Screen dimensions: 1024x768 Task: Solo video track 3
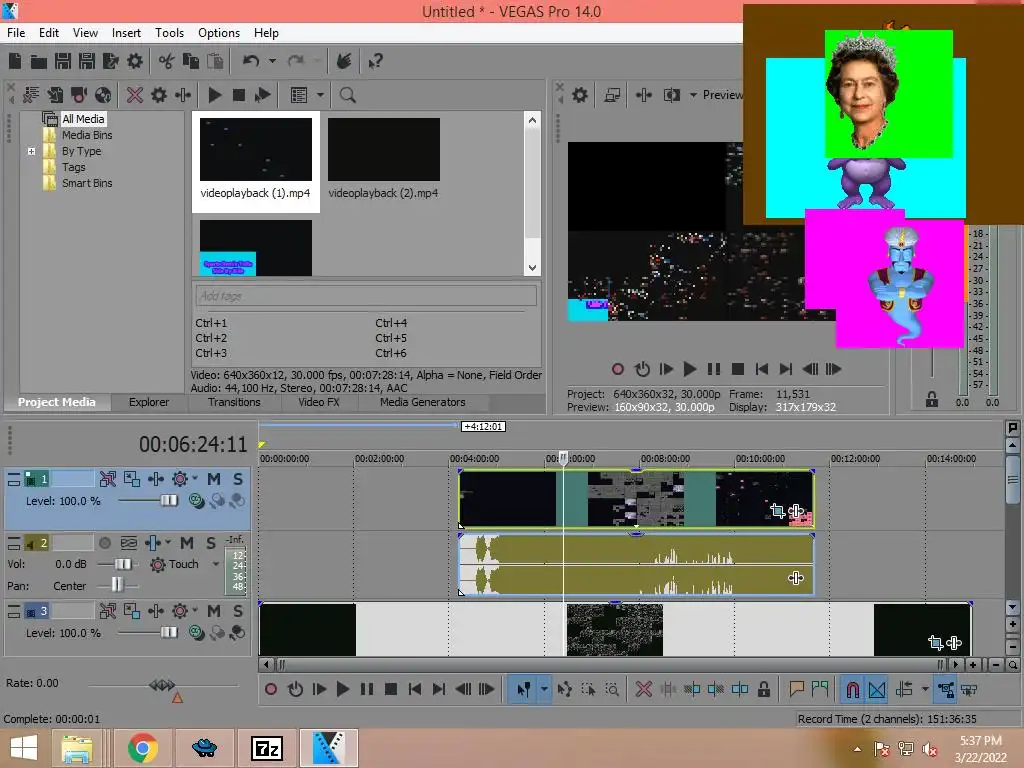pos(238,611)
